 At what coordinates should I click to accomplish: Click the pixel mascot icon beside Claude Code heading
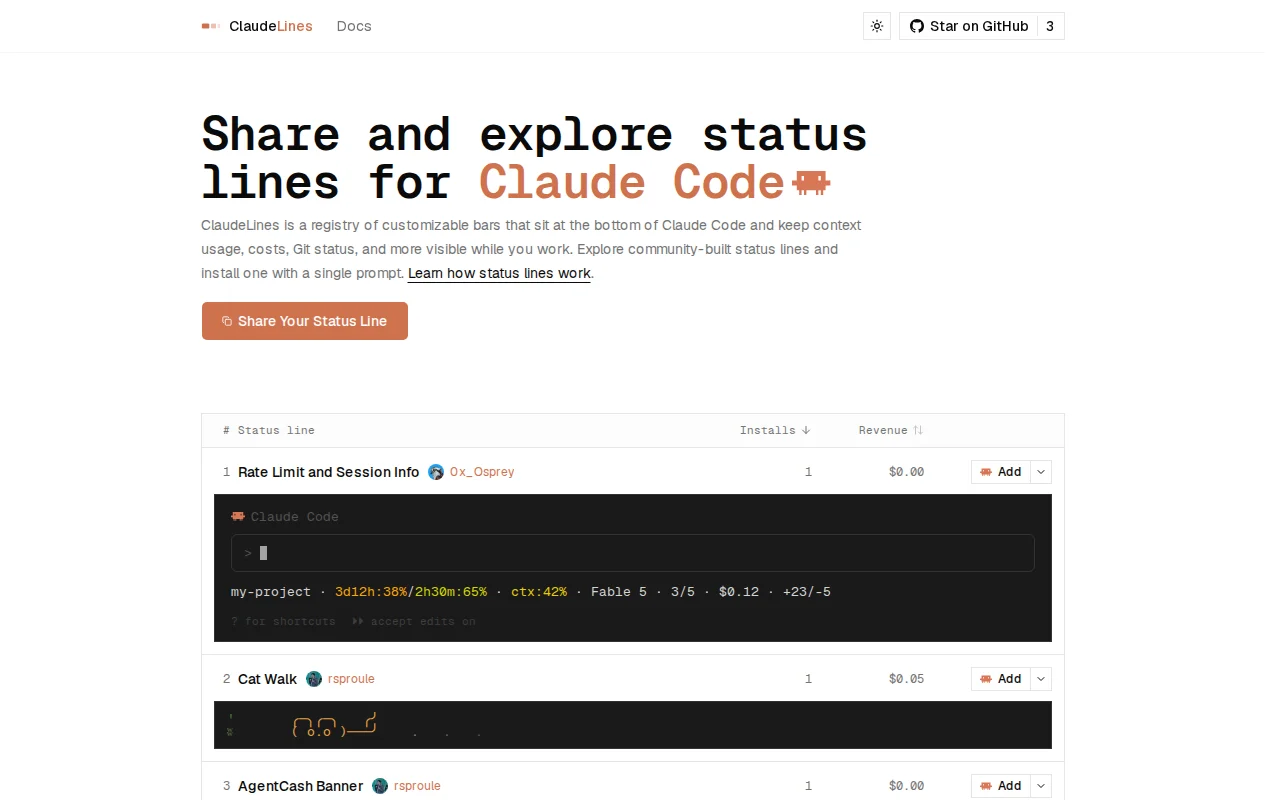click(811, 182)
